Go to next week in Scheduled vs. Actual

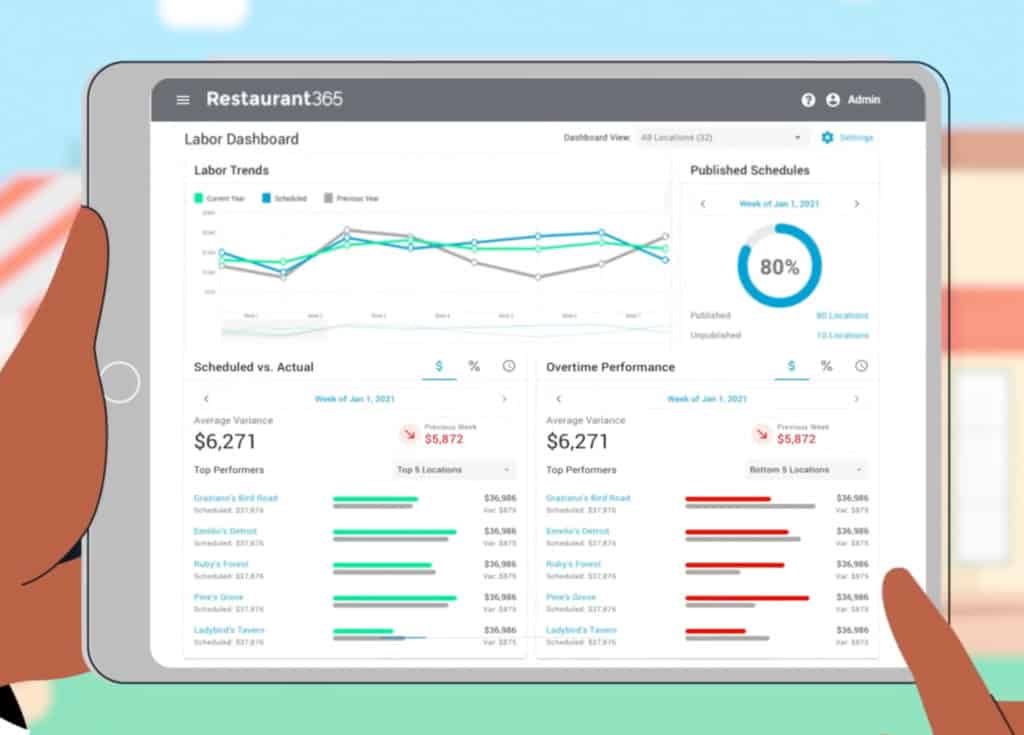click(x=504, y=399)
